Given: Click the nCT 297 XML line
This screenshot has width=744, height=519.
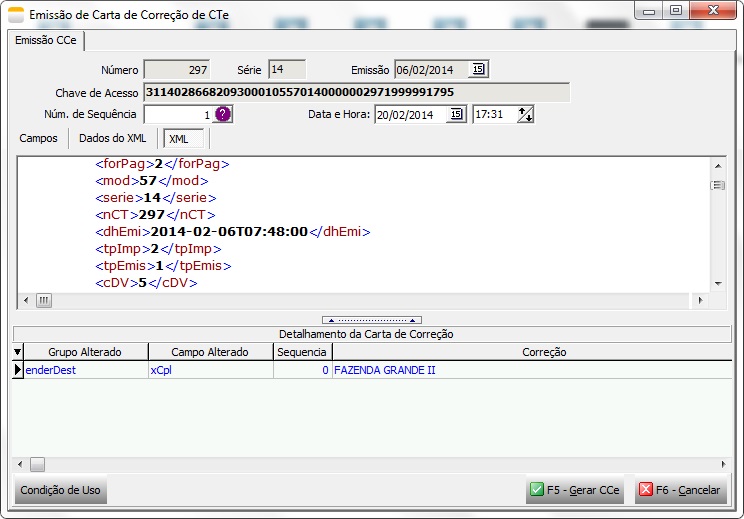Looking at the screenshot, I should pos(155,214).
